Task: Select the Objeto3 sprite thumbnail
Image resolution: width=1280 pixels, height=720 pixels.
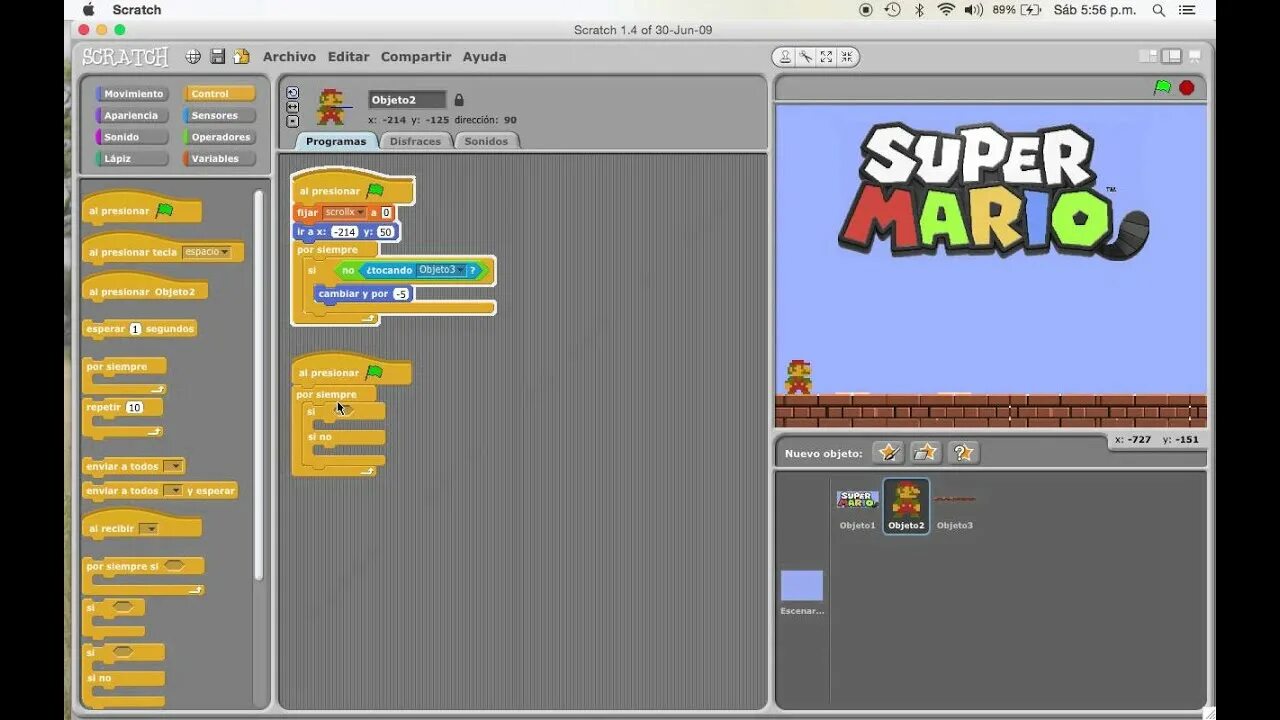Action: (x=954, y=507)
